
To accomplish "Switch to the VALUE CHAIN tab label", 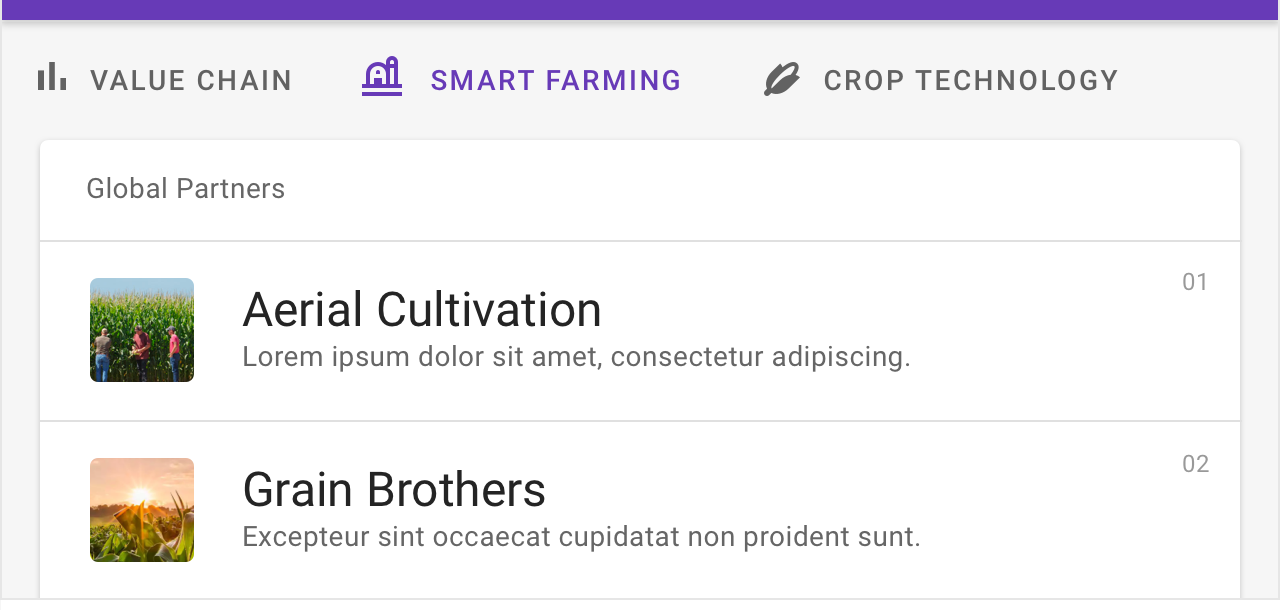I will point(191,80).
